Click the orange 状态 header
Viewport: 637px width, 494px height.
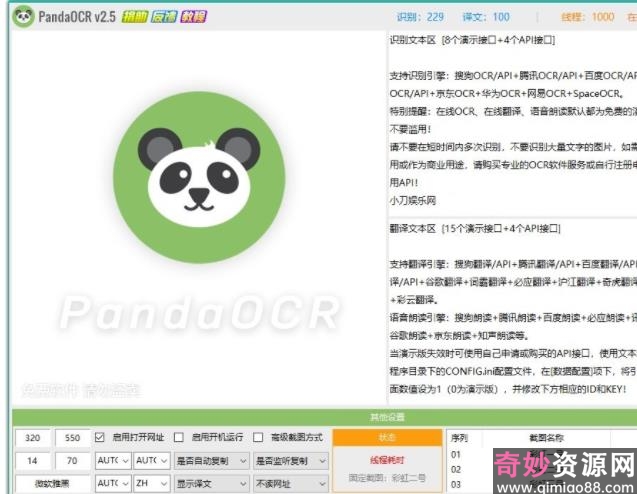pyautogui.click(x=387, y=437)
